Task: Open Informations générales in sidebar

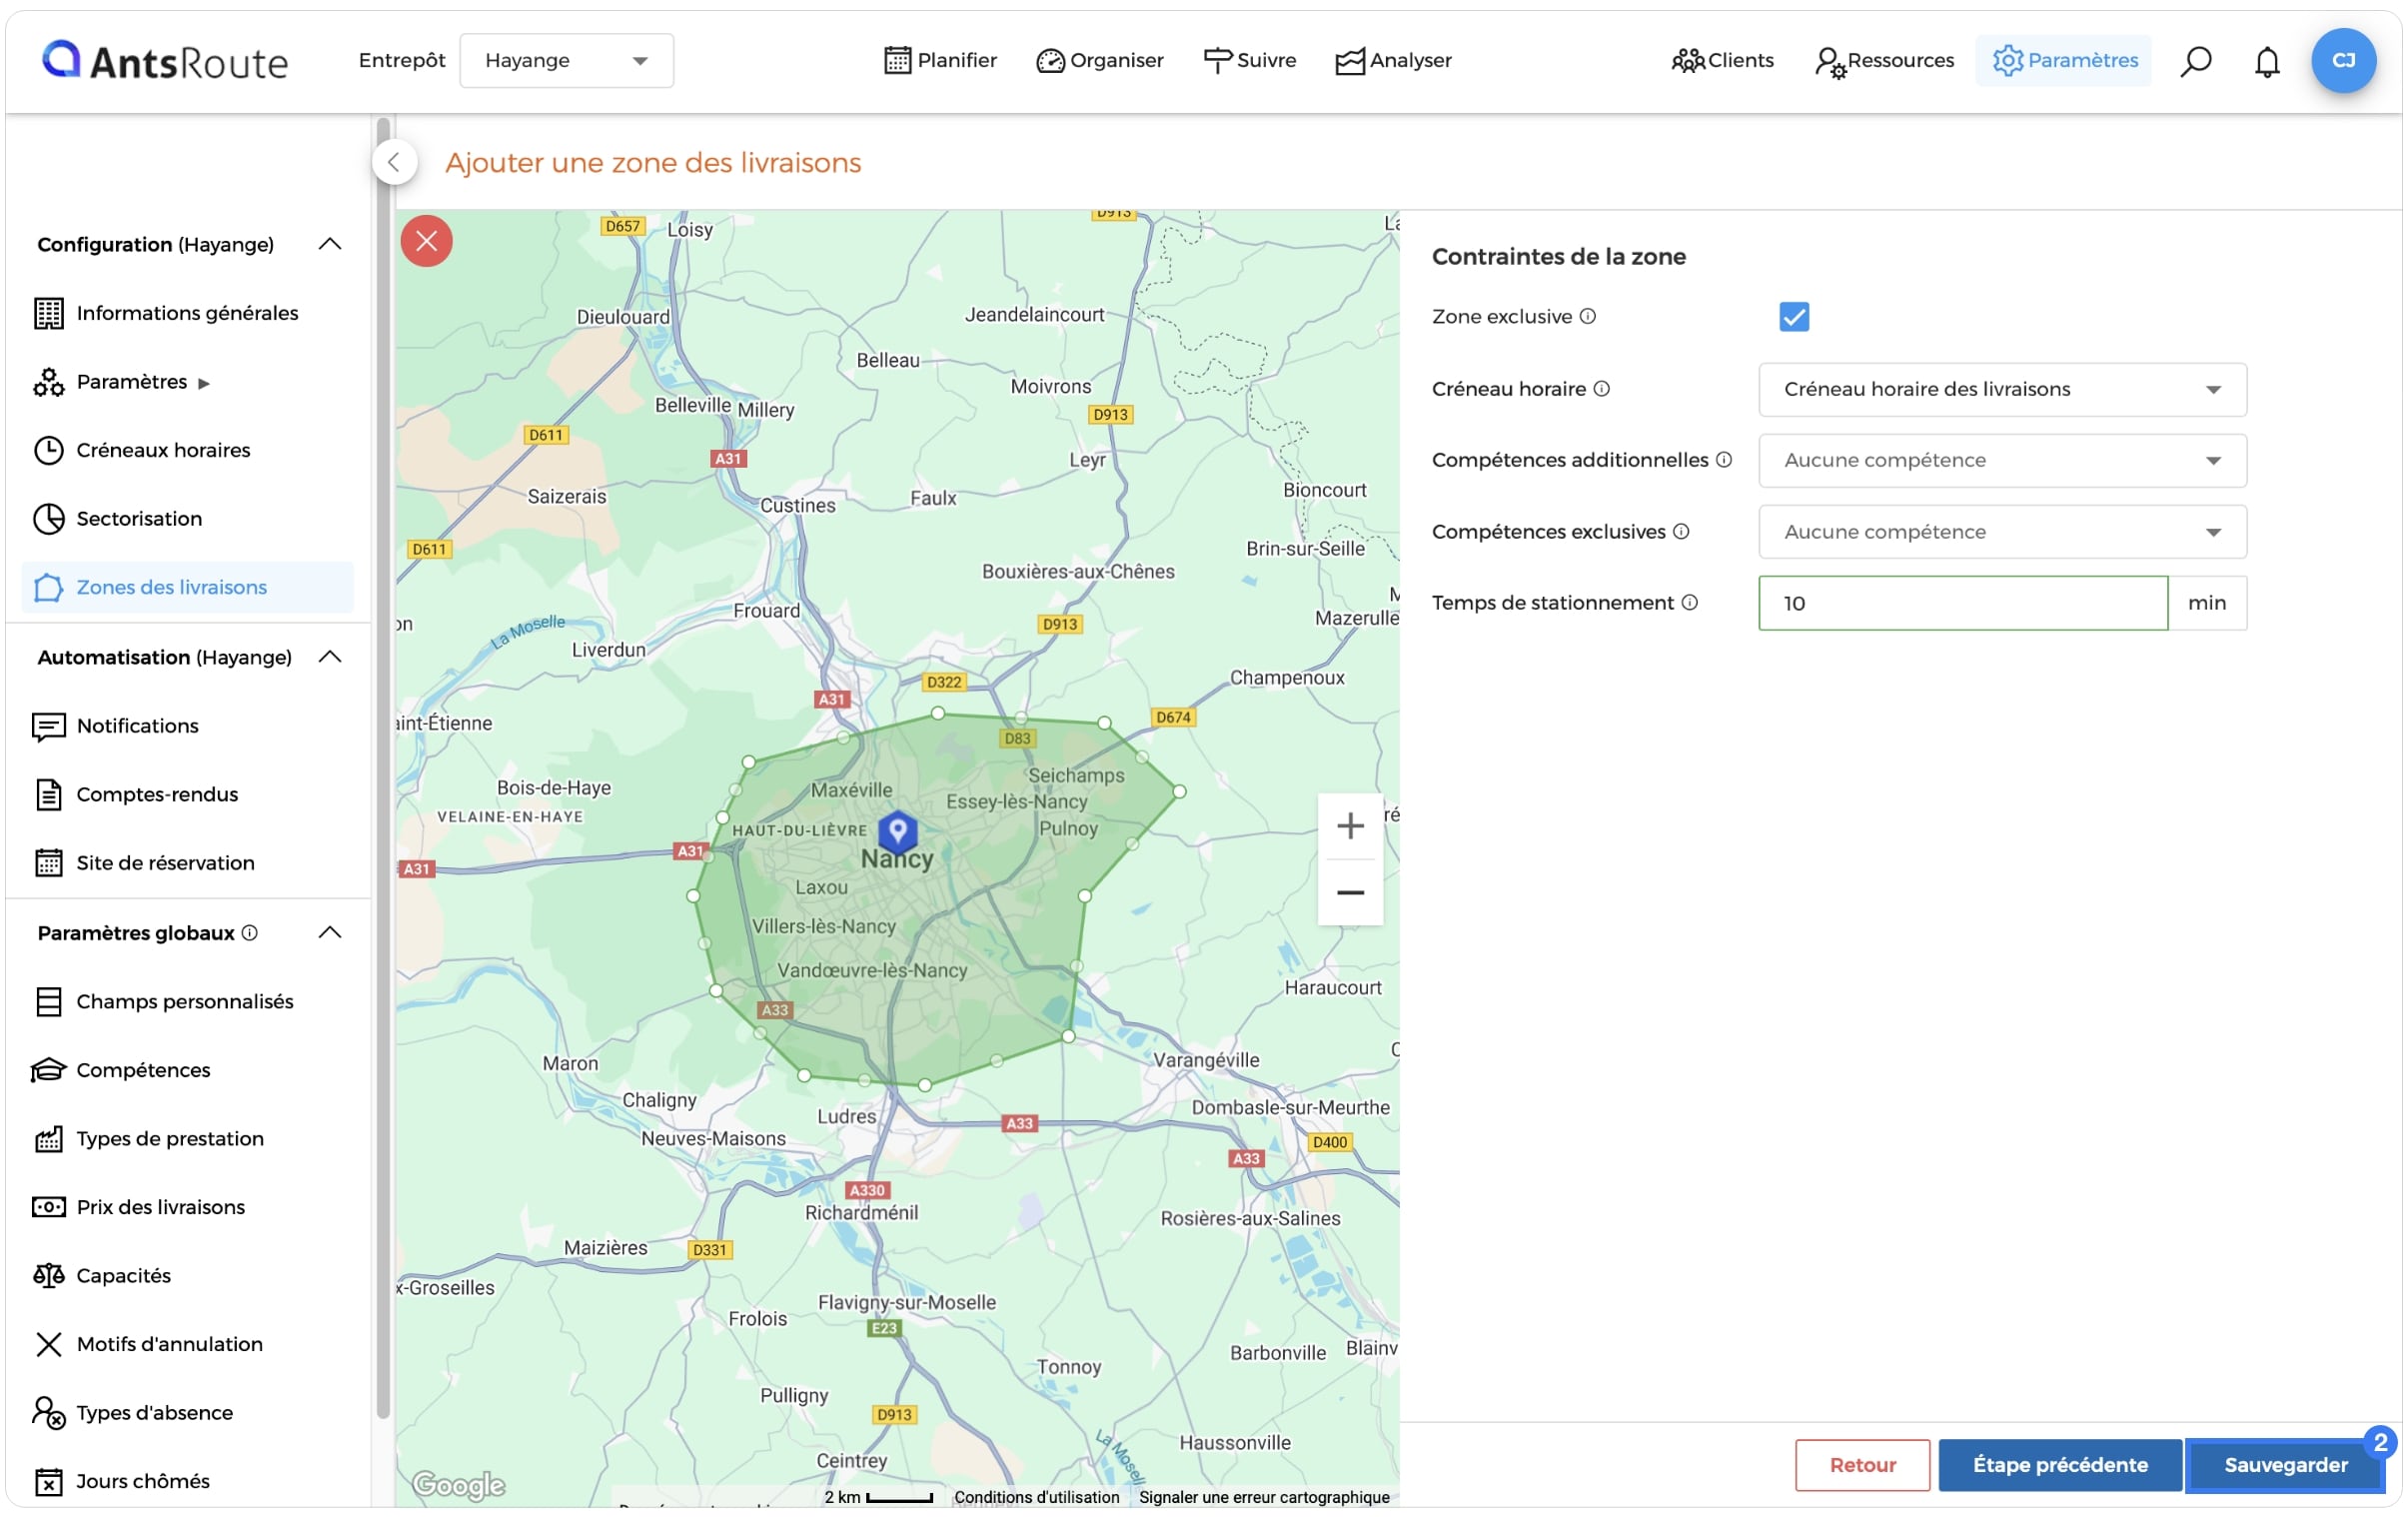Action: coord(187,314)
